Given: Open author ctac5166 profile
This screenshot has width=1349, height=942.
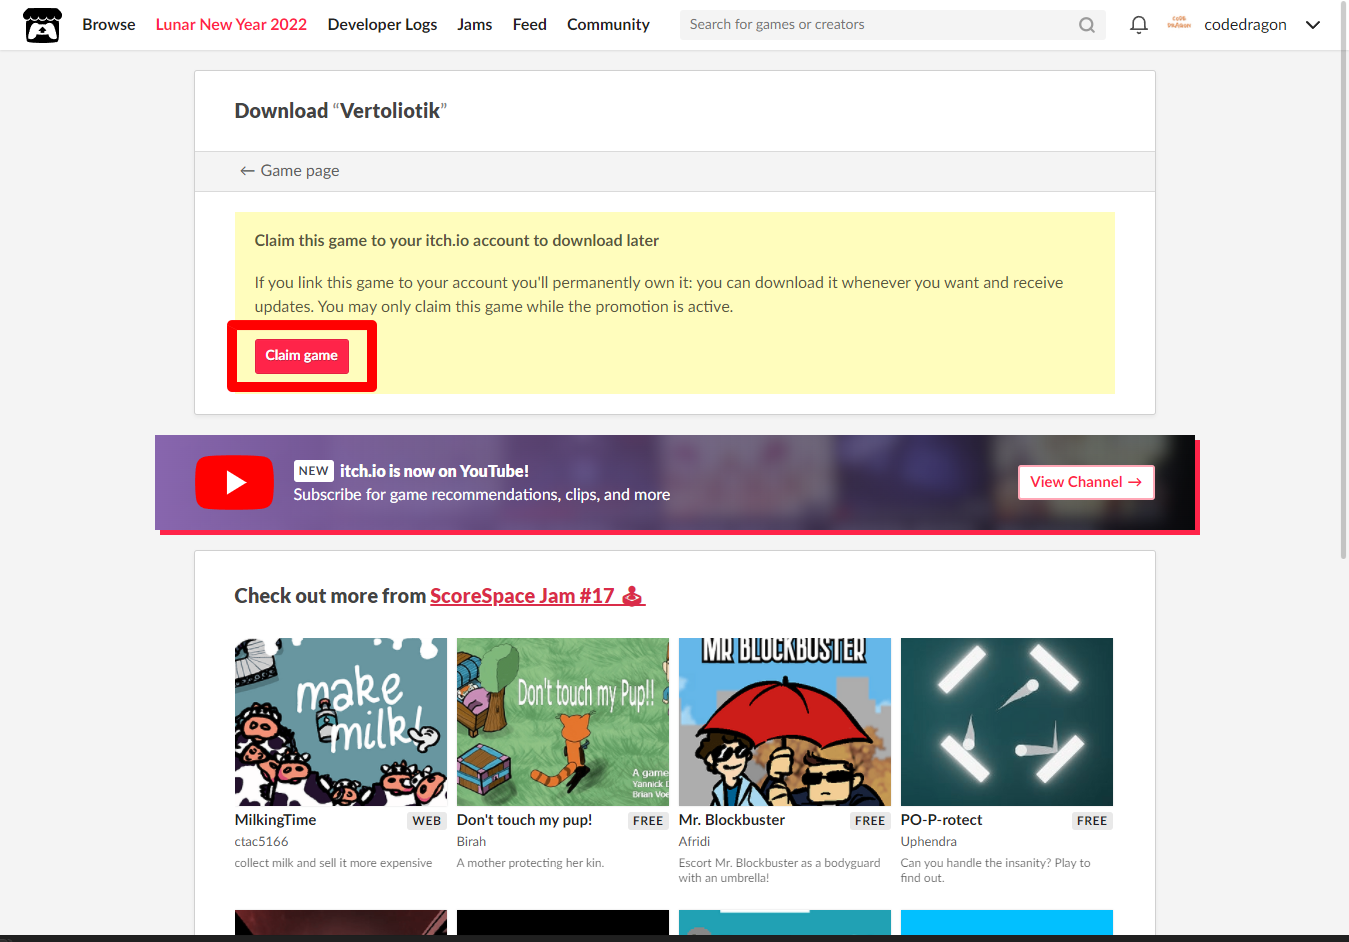Looking at the screenshot, I should coord(261,842).
